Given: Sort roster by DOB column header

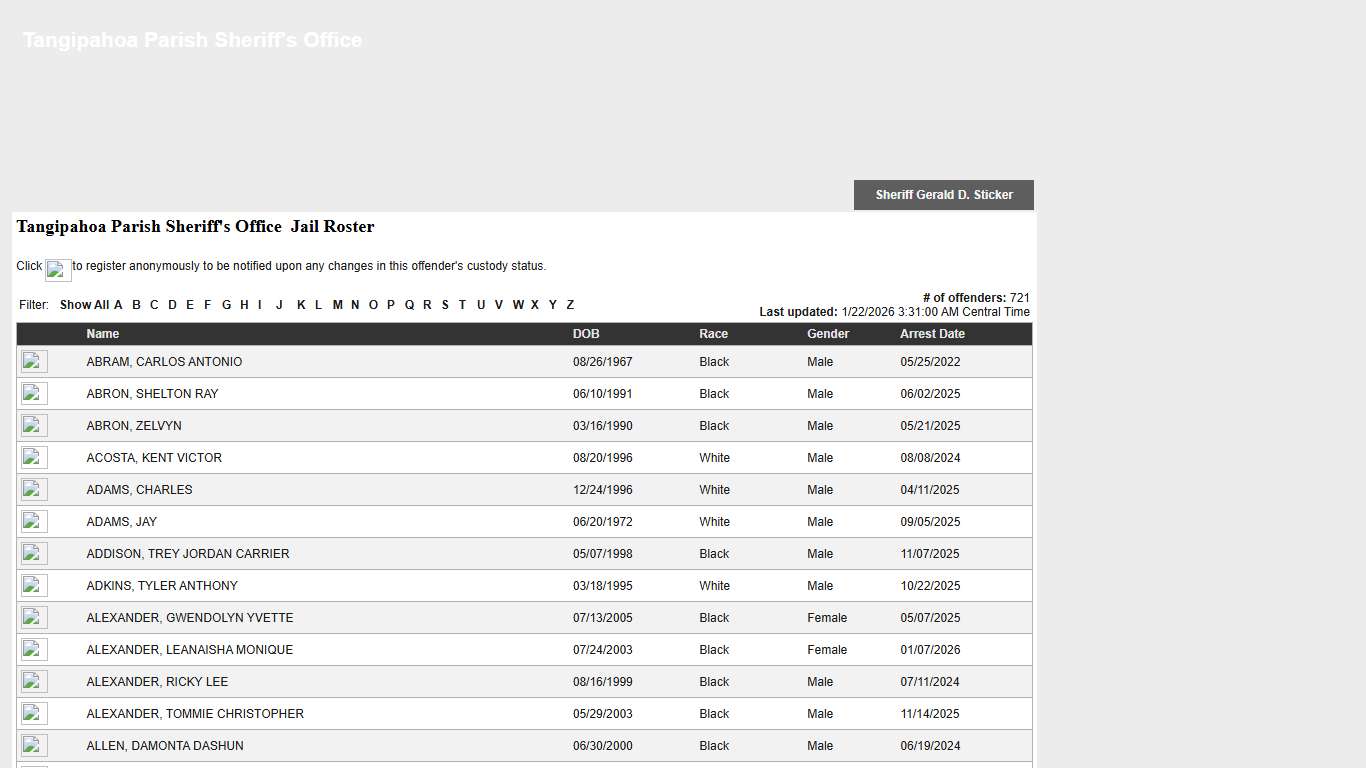Looking at the screenshot, I should [x=586, y=334].
